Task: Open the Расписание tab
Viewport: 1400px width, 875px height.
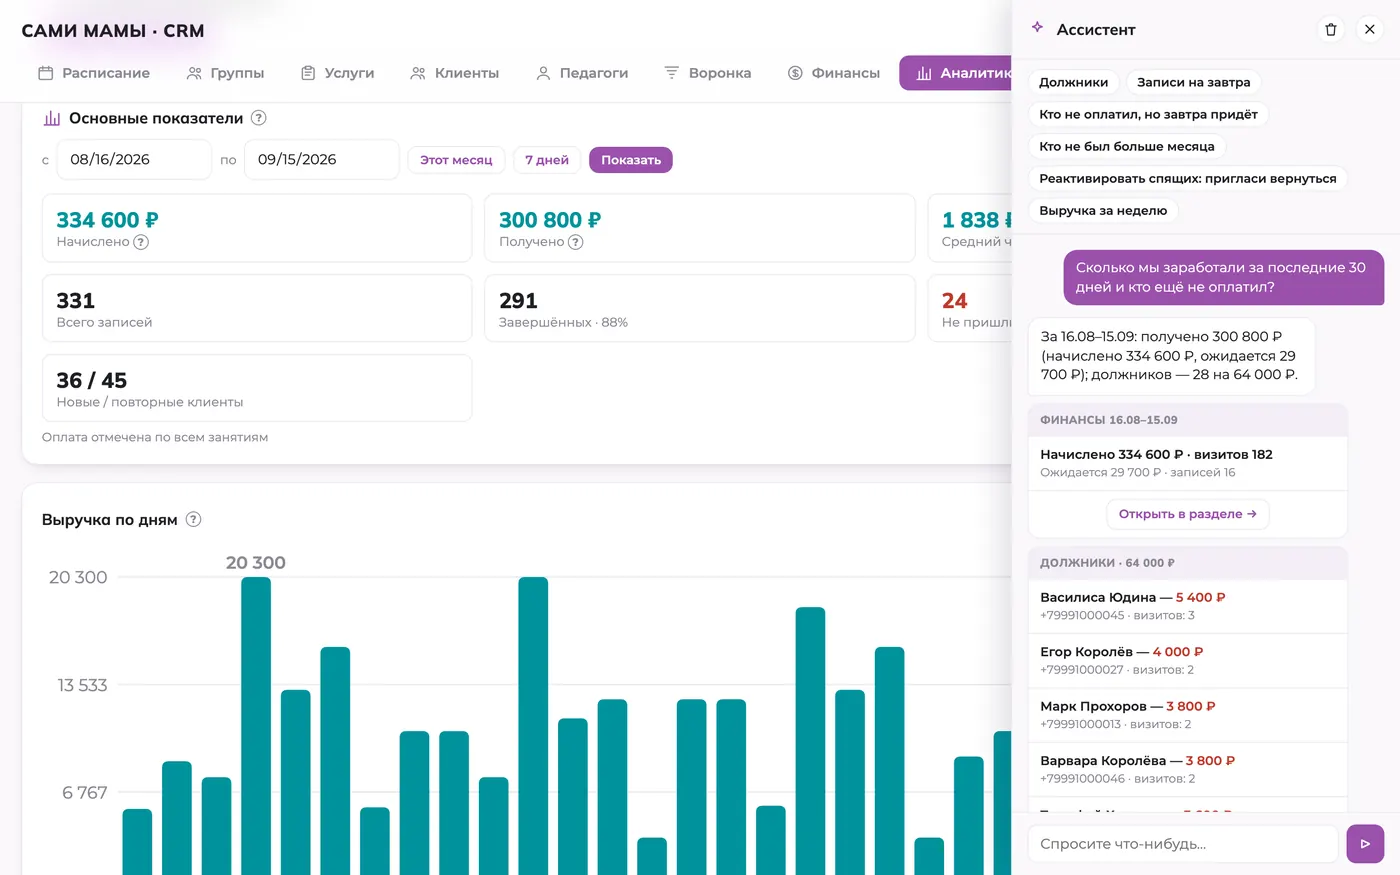Action: (94, 73)
